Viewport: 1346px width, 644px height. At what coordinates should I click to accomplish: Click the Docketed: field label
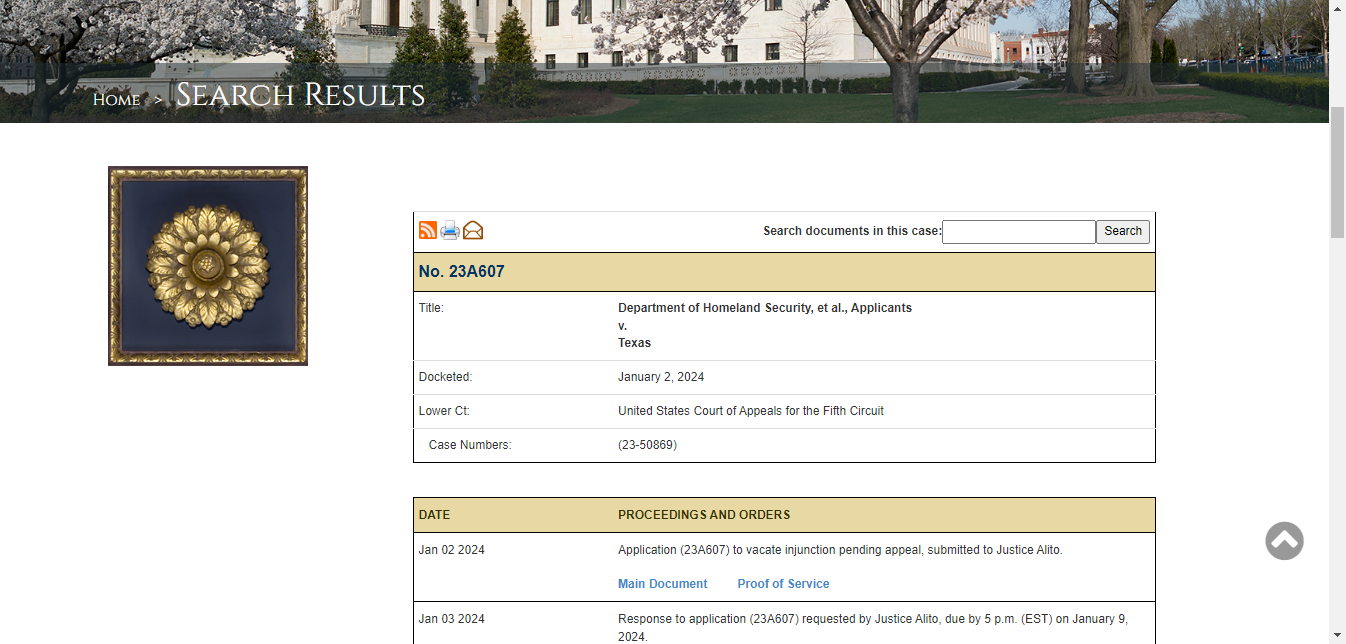pyautogui.click(x=445, y=377)
